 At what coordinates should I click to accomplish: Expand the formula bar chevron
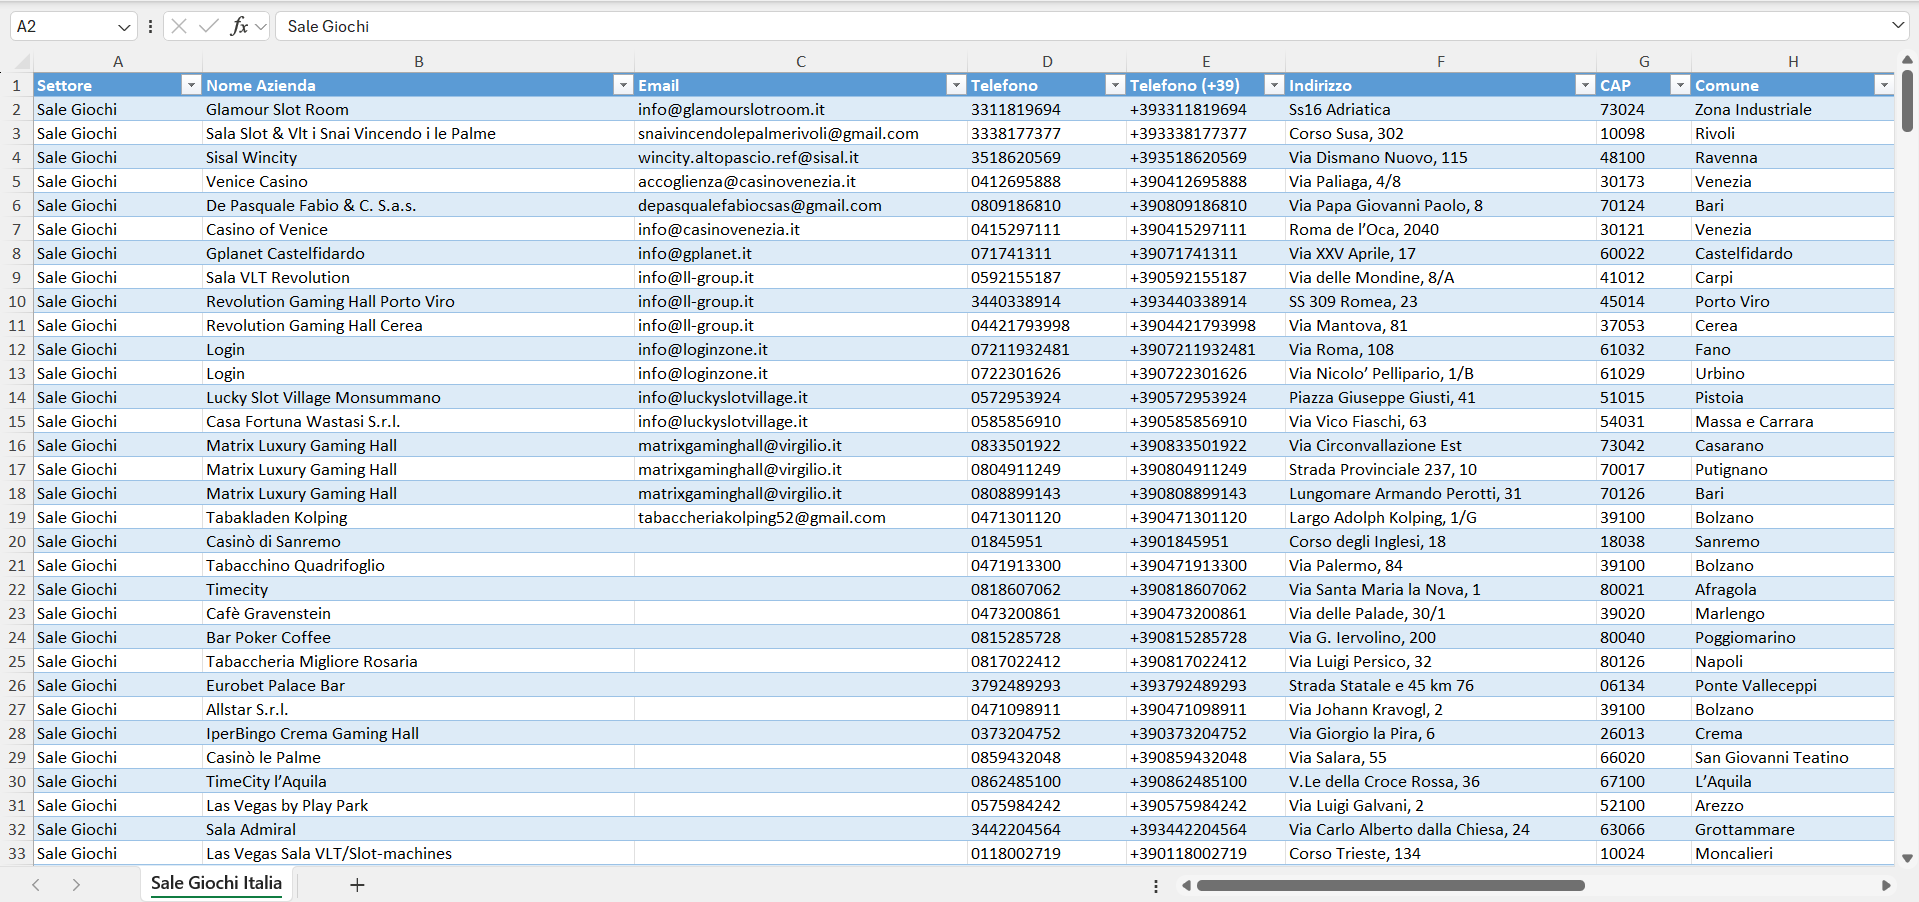1898,26
